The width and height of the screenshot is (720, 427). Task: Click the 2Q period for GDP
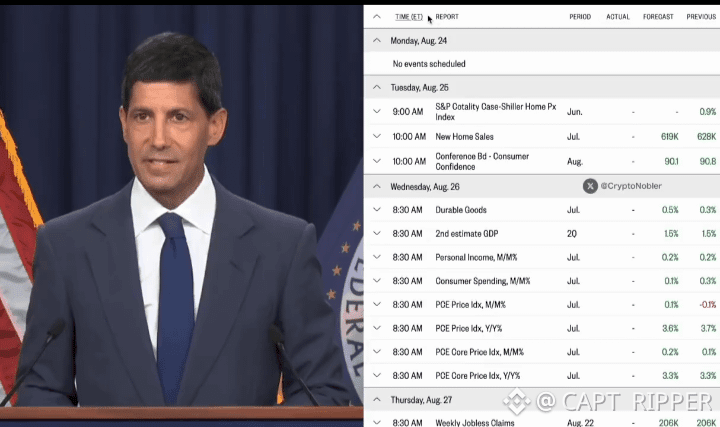pos(572,233)
